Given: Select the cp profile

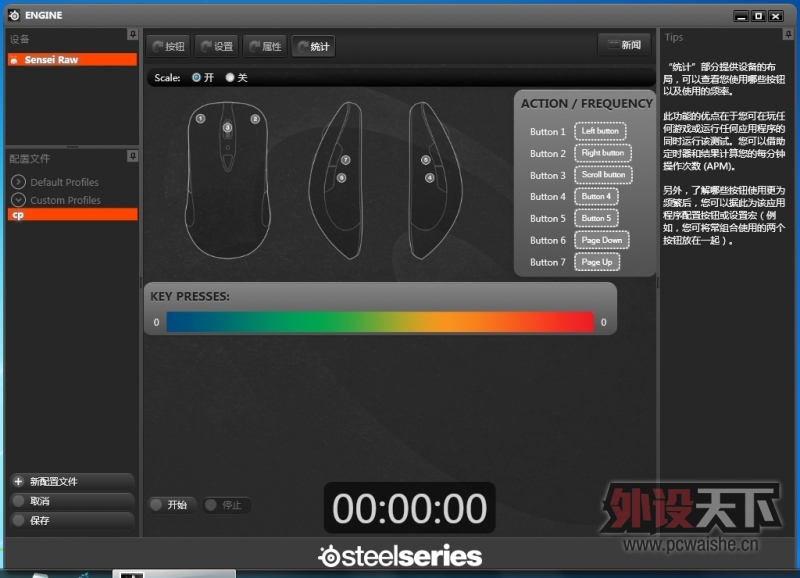Looking at the screenshot, I should tap(72, 215).
